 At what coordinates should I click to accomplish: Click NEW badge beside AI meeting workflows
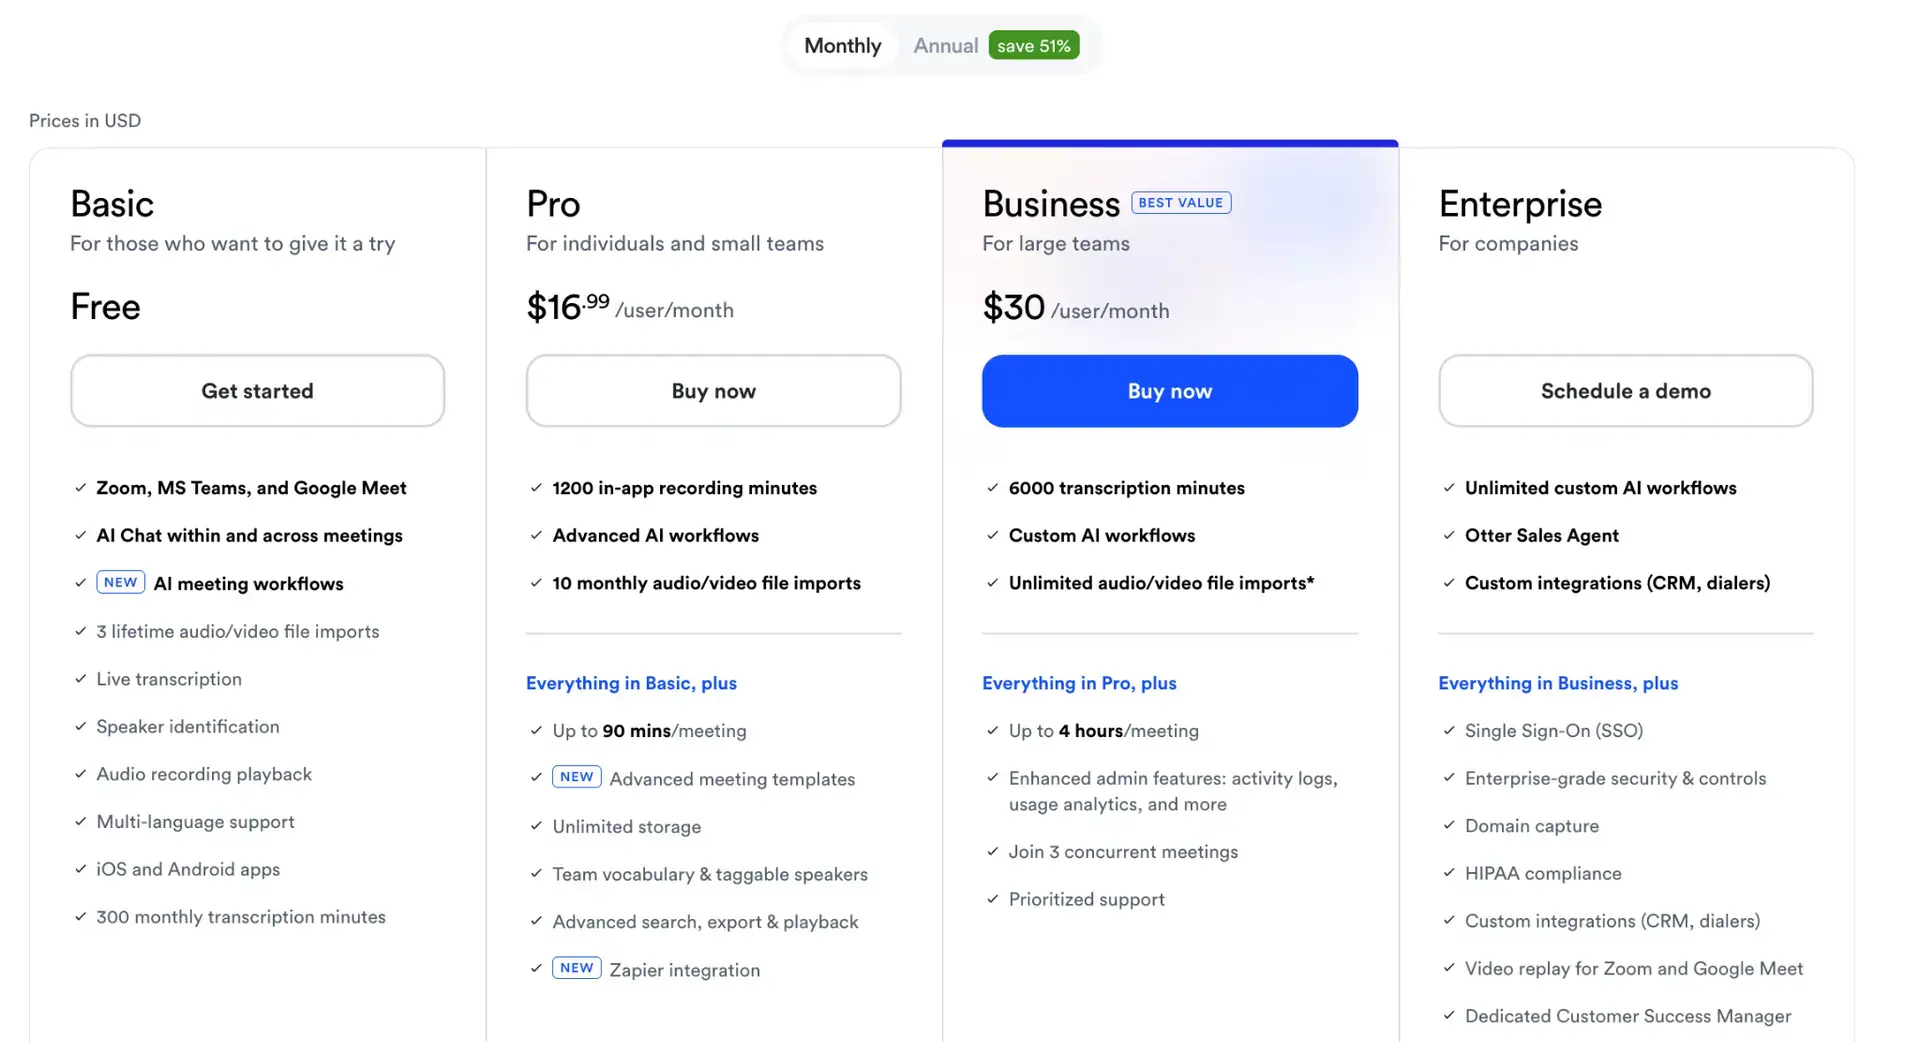120,583
